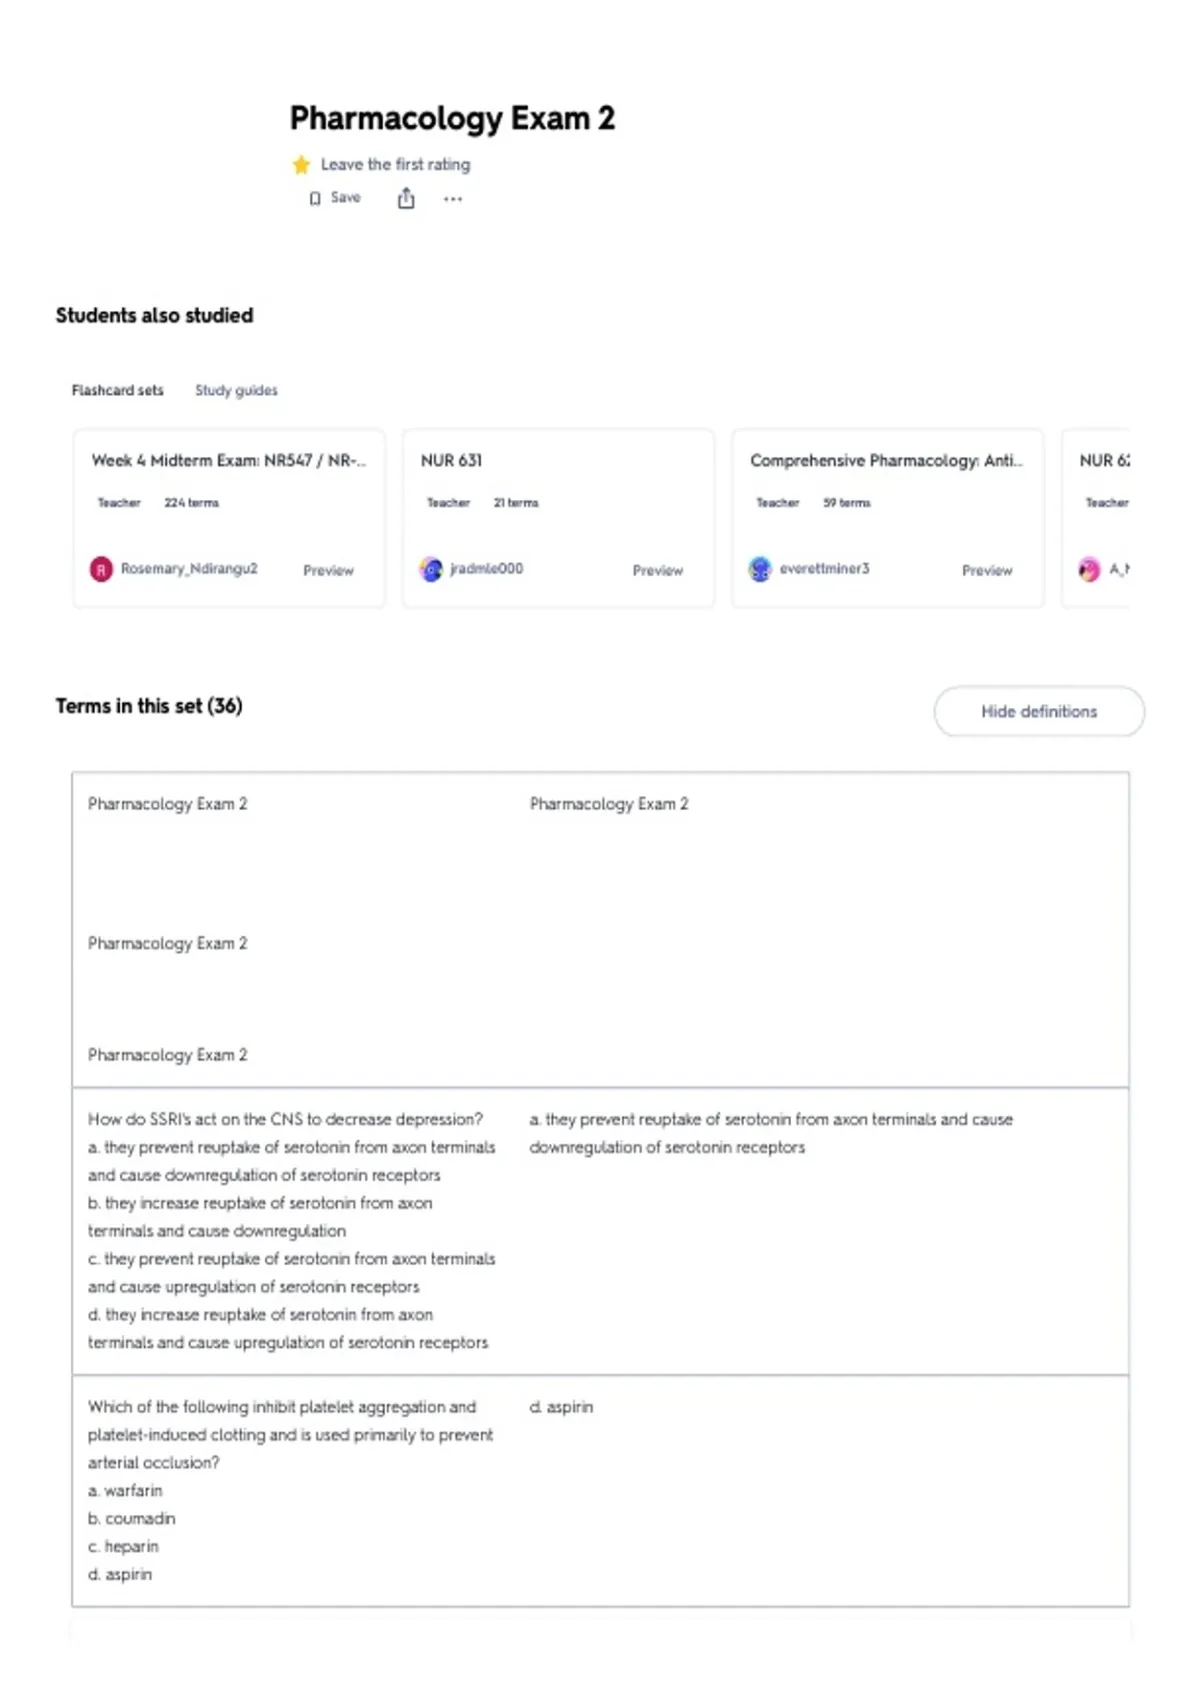Image resolution: width=1200 pixels, height=1700 pixels.
Task: Preview the NUR 631 set
Action: coord(657,570)
